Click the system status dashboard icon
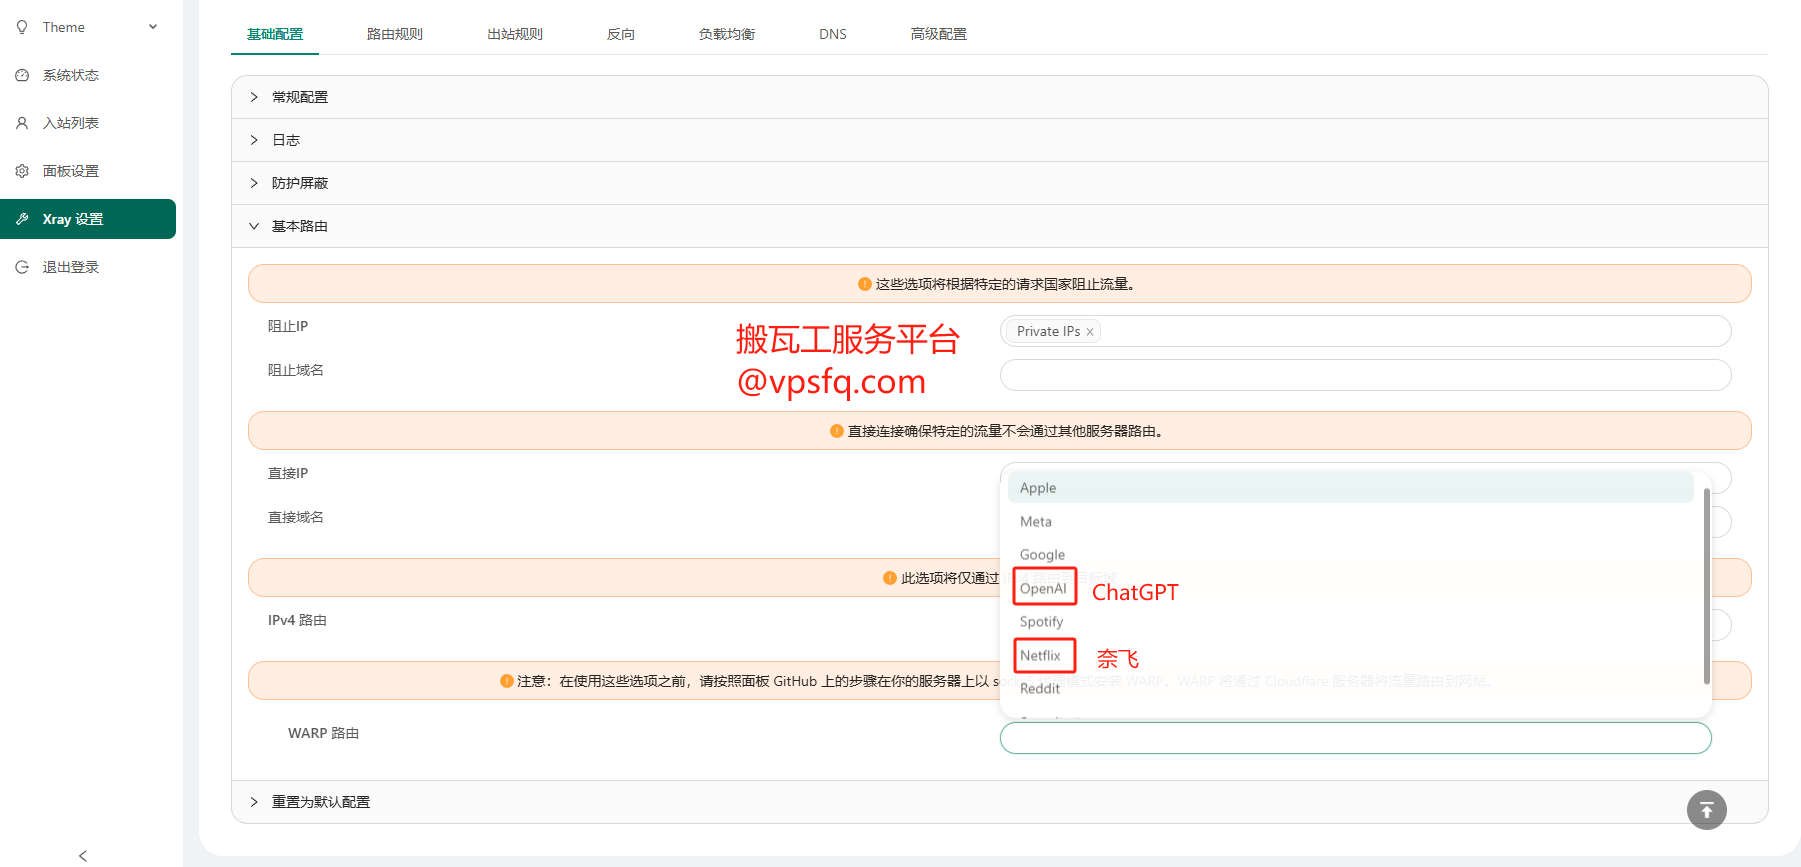This screenshot has width=1801, height=867. [x=22, y=75]
